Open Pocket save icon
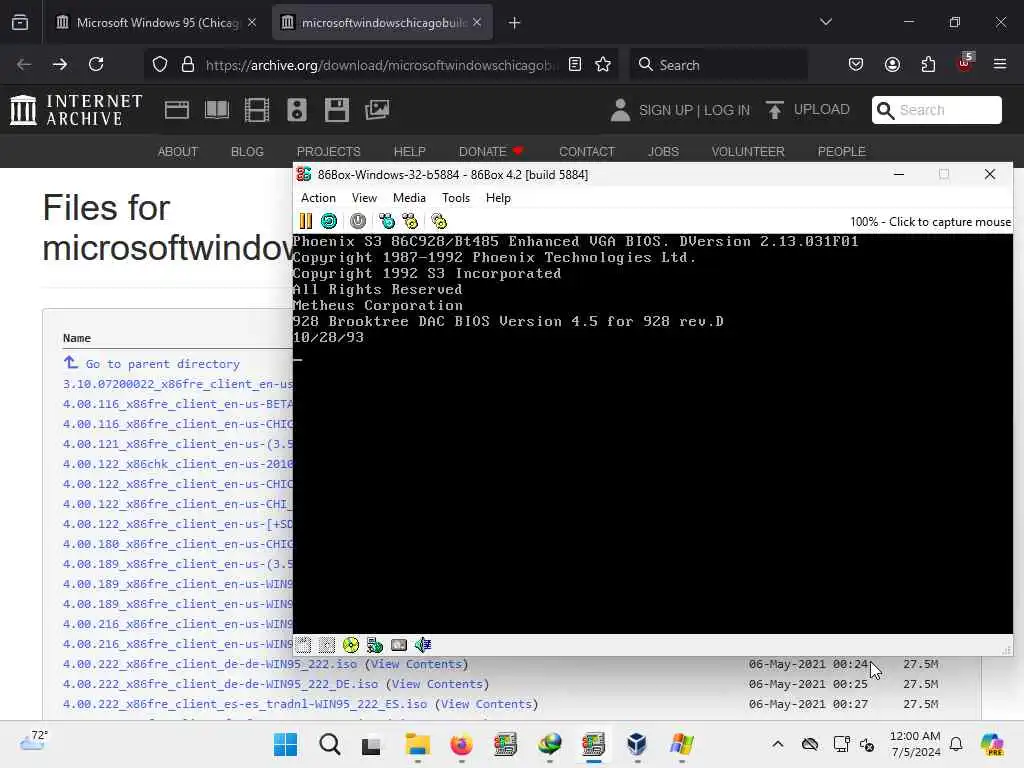This screenshot has width=1024, height=768. coord(856,64)
